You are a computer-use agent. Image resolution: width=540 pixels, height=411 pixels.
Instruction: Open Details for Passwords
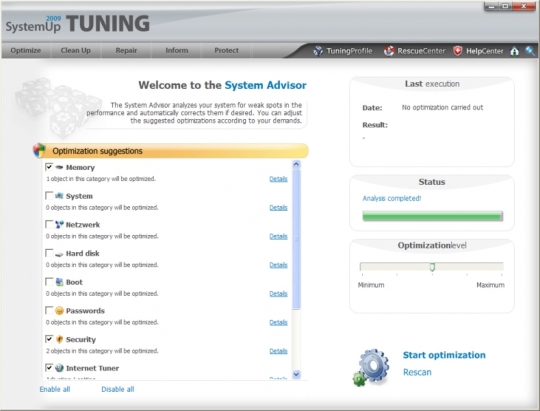pos(278,322)
